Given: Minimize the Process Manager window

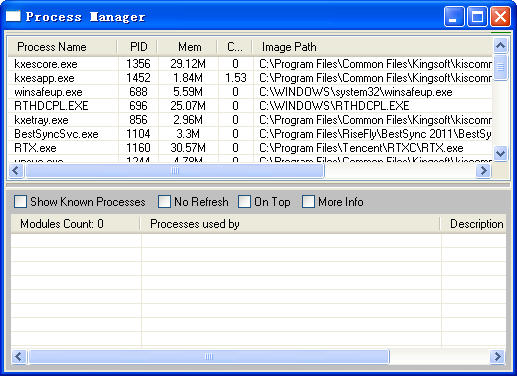Looking at the screenshot, I should [x=453, y=16].
